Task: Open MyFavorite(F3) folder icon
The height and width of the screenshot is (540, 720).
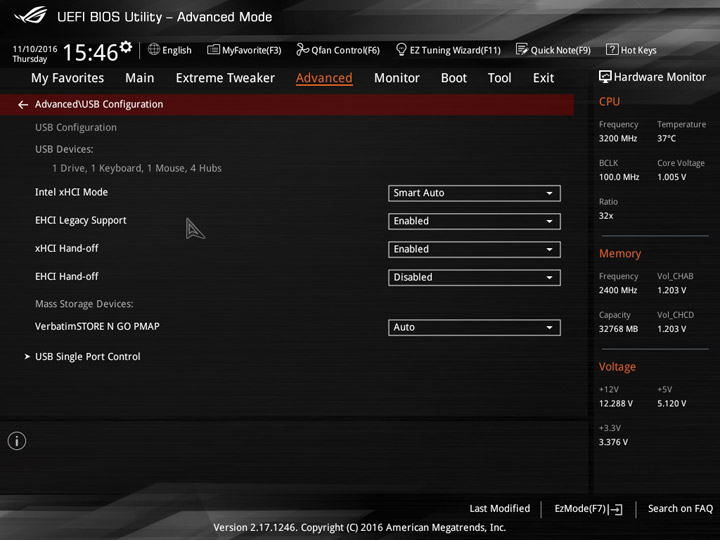Action: point(213,49)
